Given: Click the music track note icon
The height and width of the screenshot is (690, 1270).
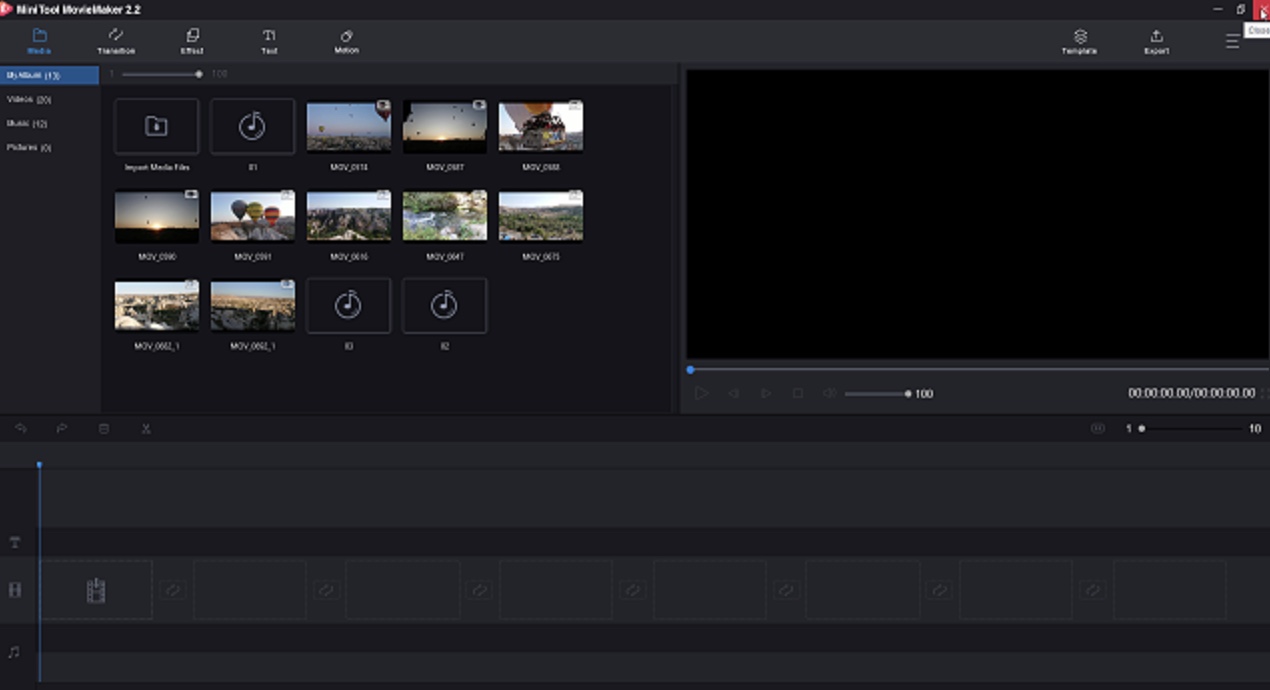Looking at the screenshot, I should (x=14, y=651).
